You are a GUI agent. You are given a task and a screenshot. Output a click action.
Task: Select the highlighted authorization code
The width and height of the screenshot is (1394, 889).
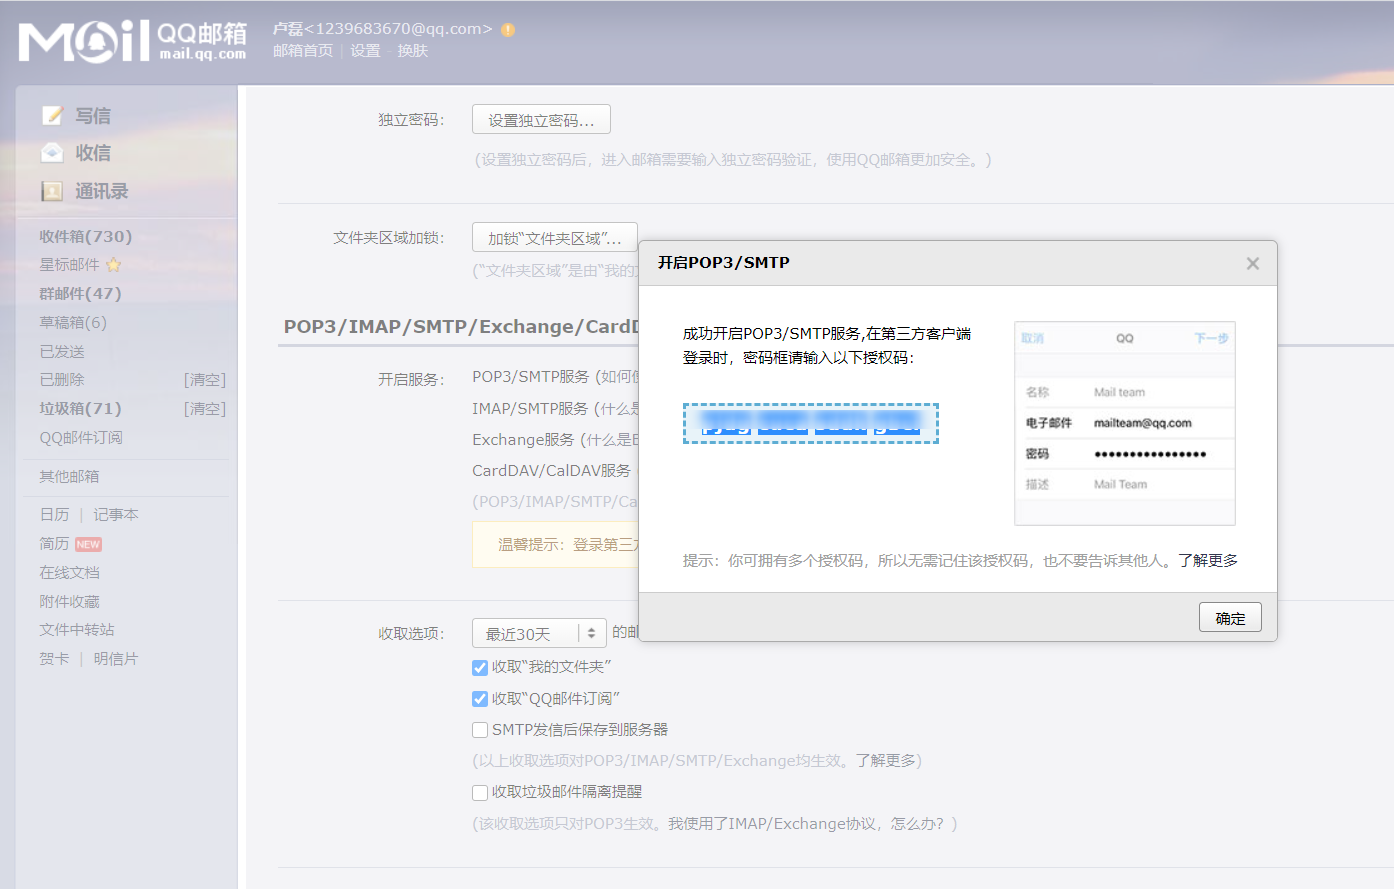[811, 423]
